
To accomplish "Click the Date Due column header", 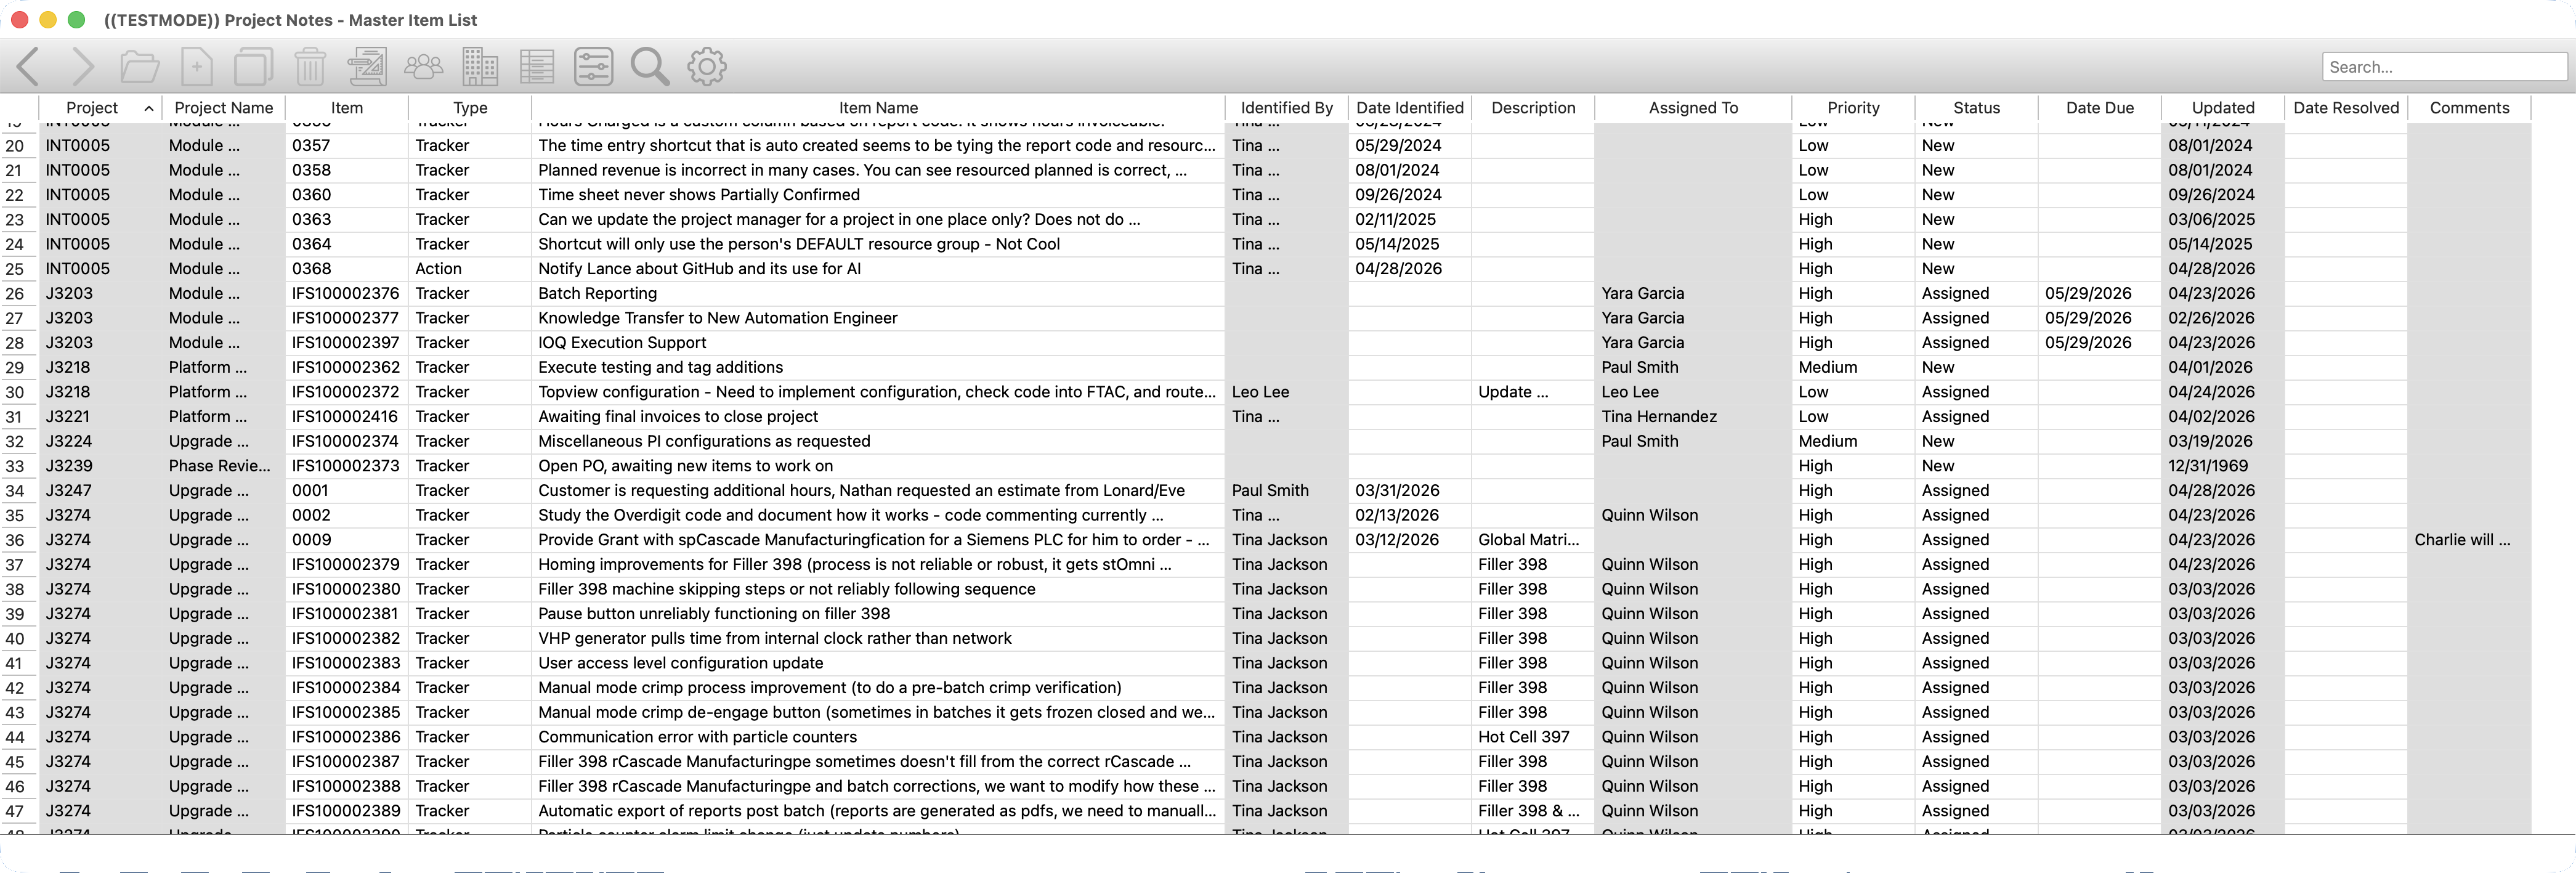I will click(2099, 108).
